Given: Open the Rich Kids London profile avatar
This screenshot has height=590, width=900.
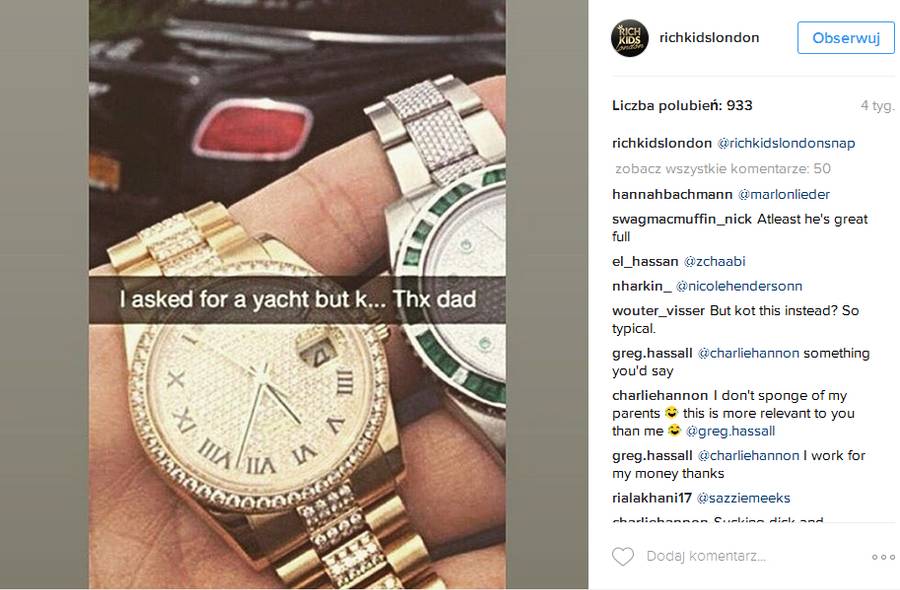Looking at the screenshot, I should click(630, 38).
